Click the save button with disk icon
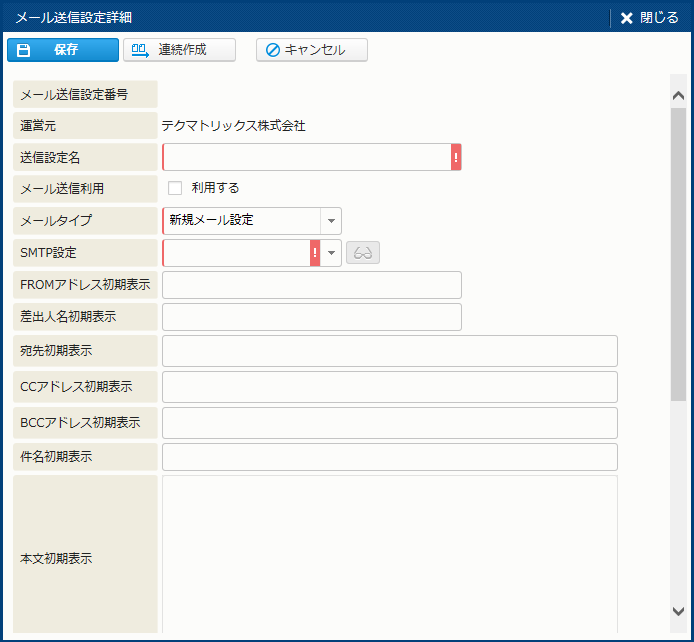This screenshot has height=642, width=694. [62, 50]
